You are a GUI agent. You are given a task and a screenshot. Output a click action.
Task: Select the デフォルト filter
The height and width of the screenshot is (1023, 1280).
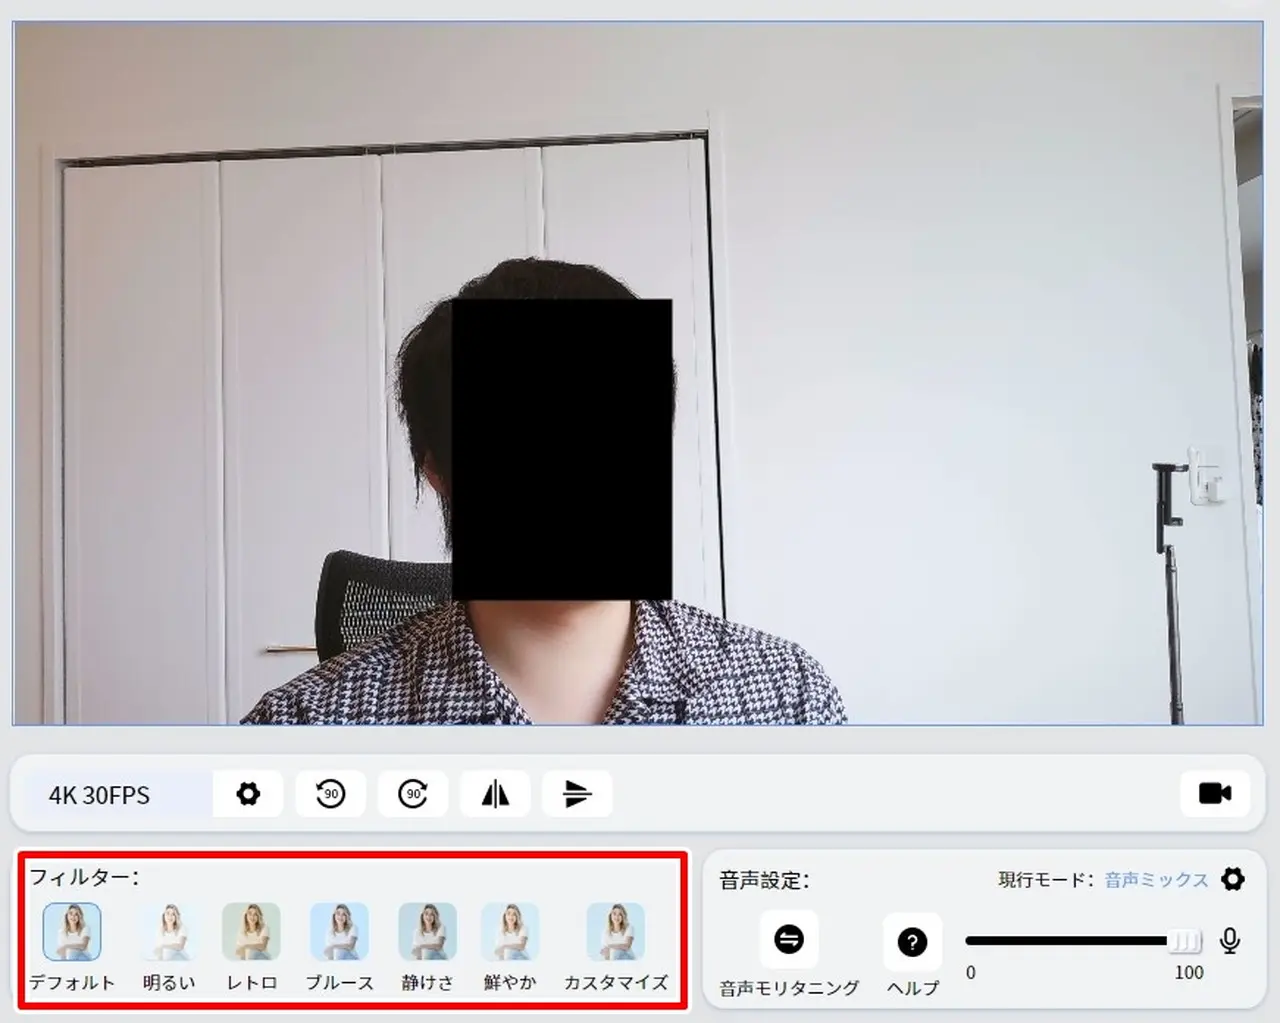coord(72,932)
